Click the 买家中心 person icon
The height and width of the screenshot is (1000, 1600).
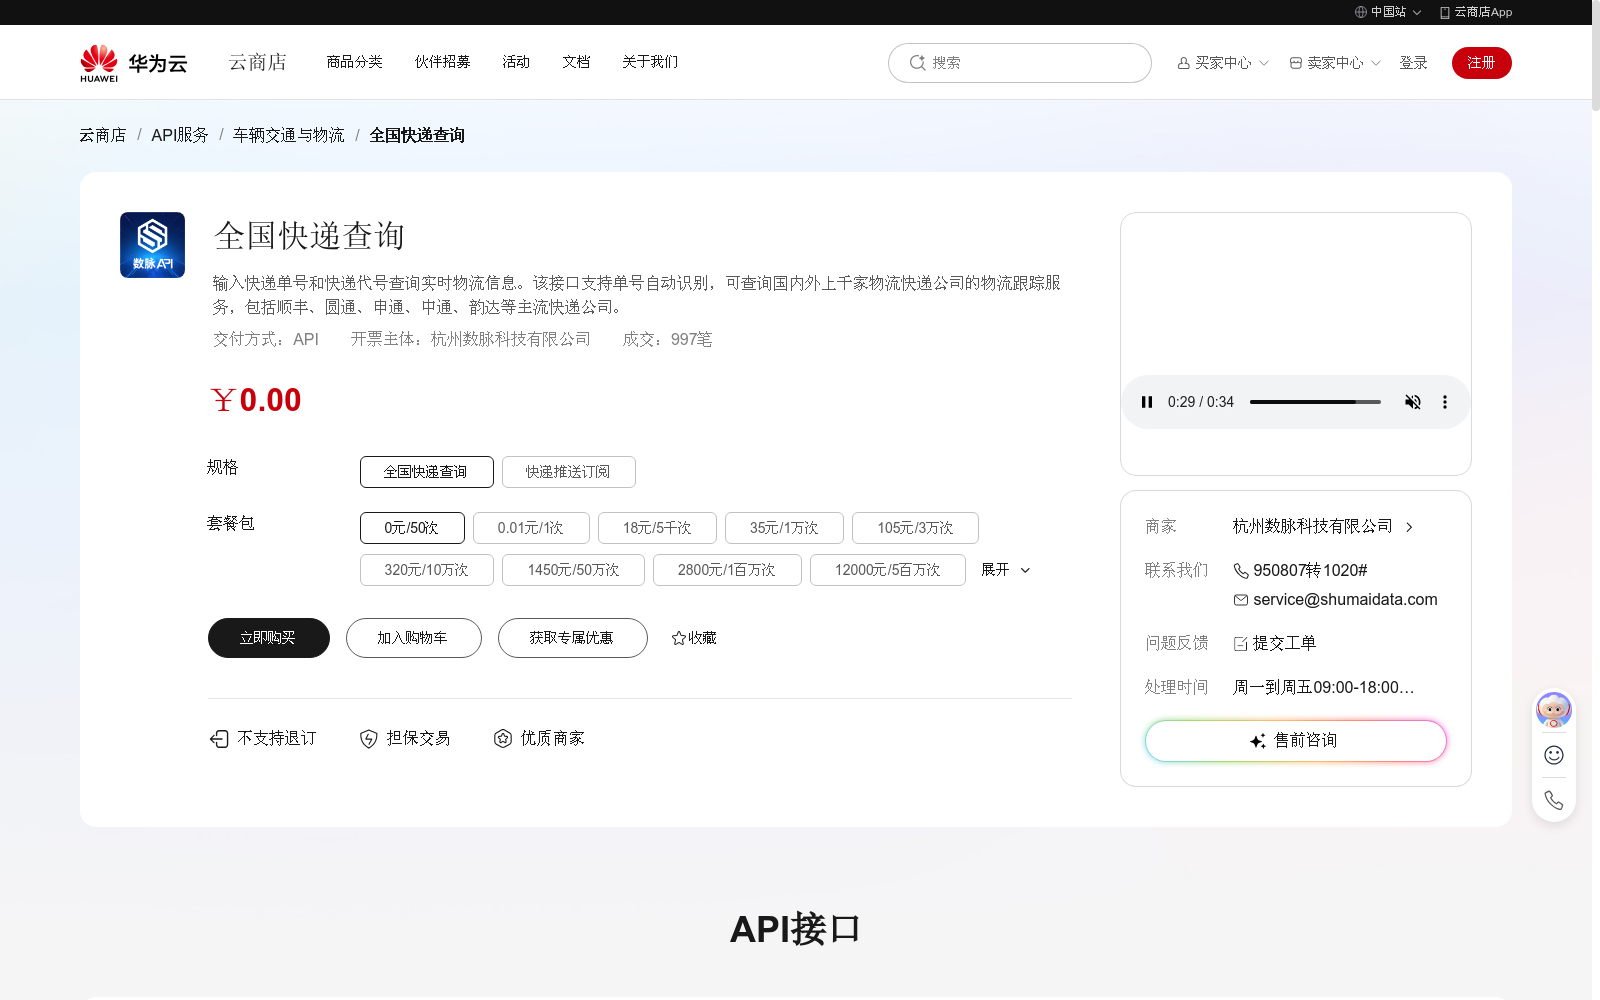click(x=1184, y=63)
